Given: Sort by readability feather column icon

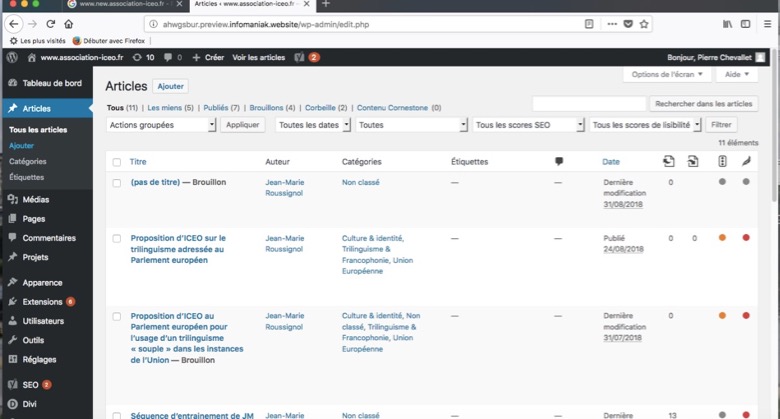Looking at the screenshot, I should pos(746,161).
